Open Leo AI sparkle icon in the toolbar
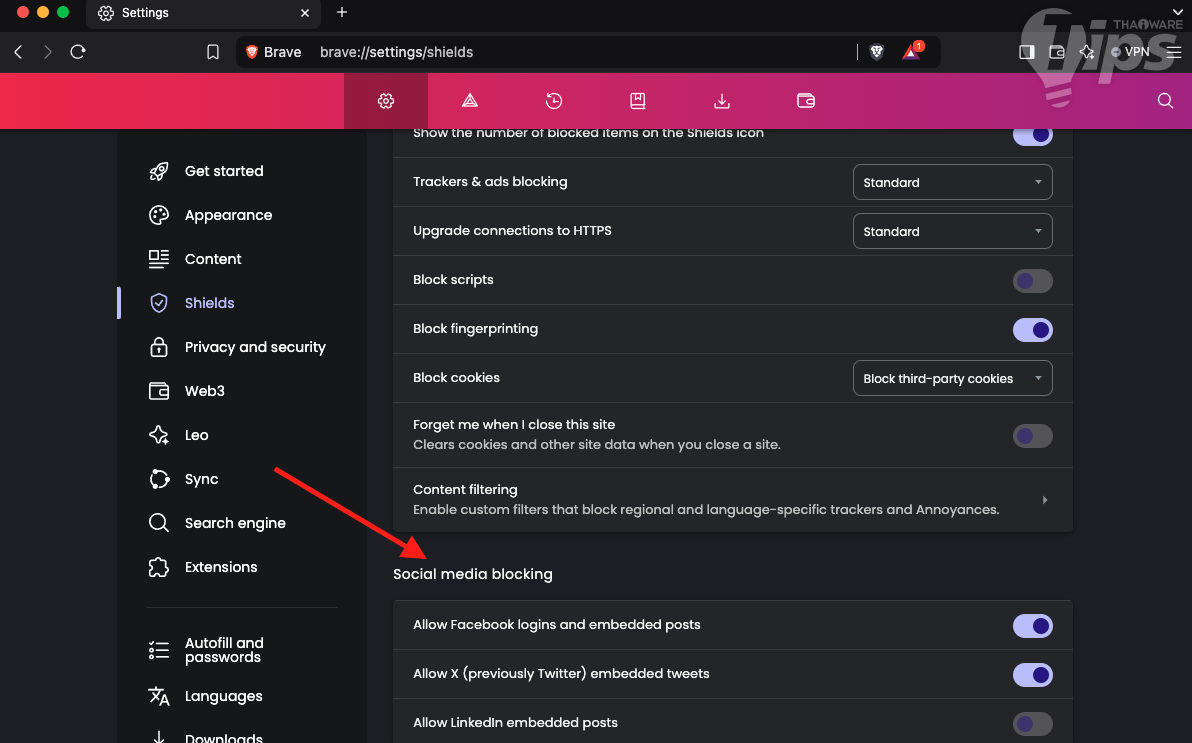The image size is (1192, 743). tap(1087, 52)
